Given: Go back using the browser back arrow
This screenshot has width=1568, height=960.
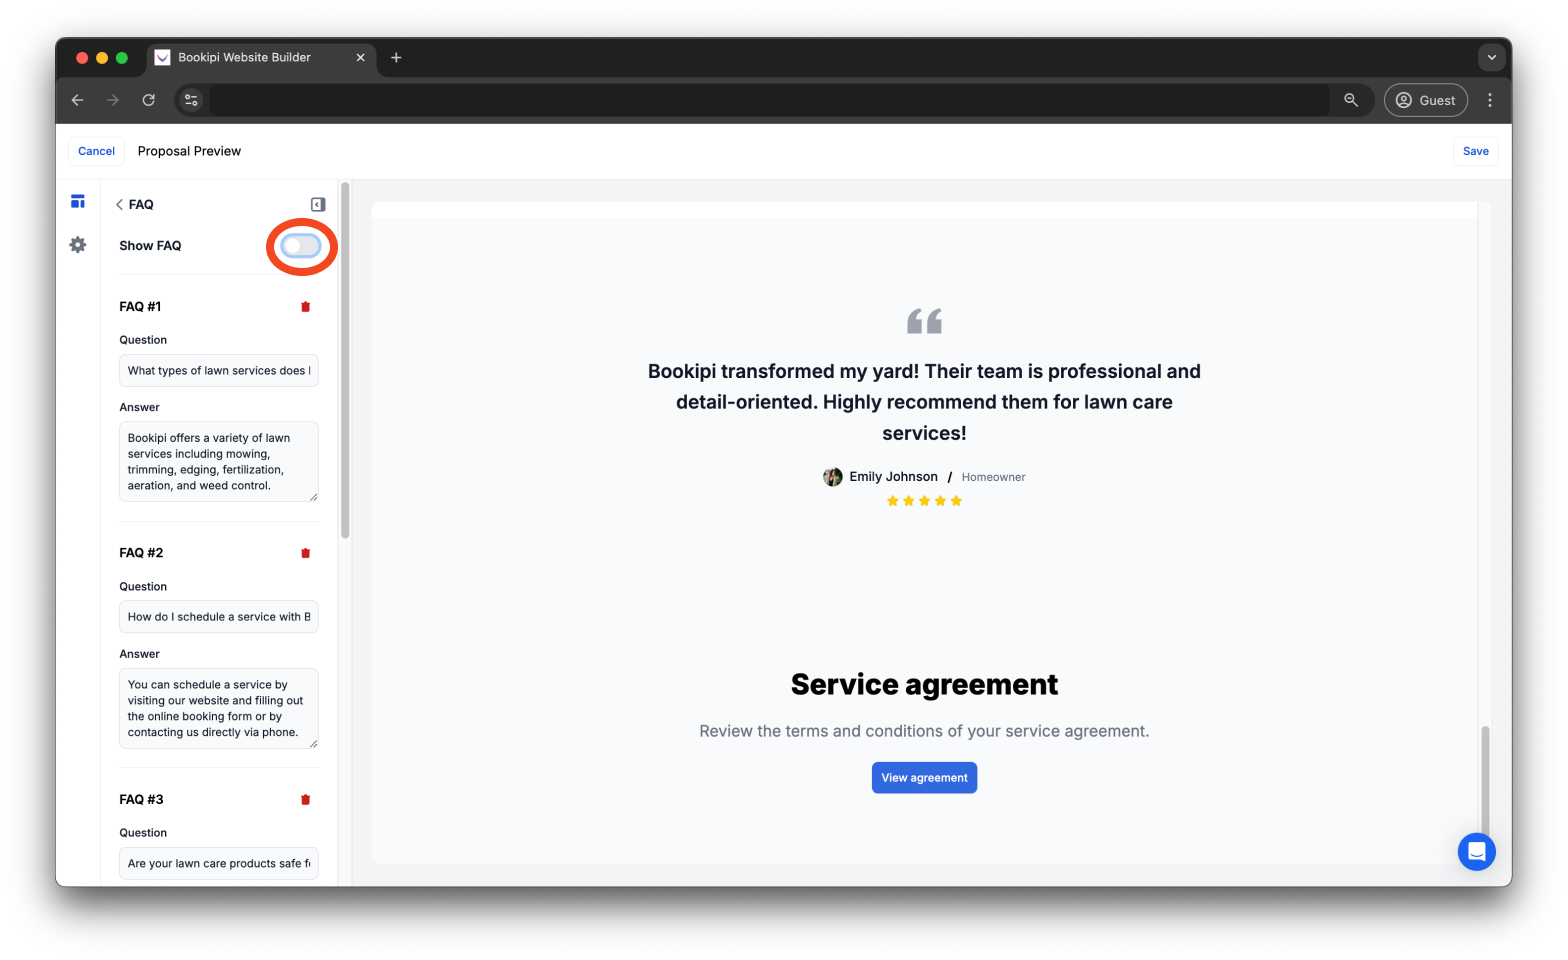Looking at the screenshot, I should click(77, 100).
